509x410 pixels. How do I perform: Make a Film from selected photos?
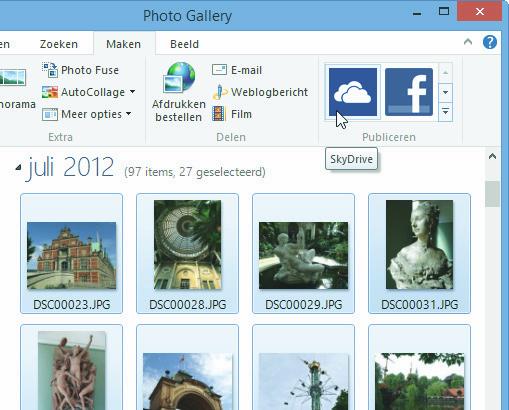click(232, 114)
